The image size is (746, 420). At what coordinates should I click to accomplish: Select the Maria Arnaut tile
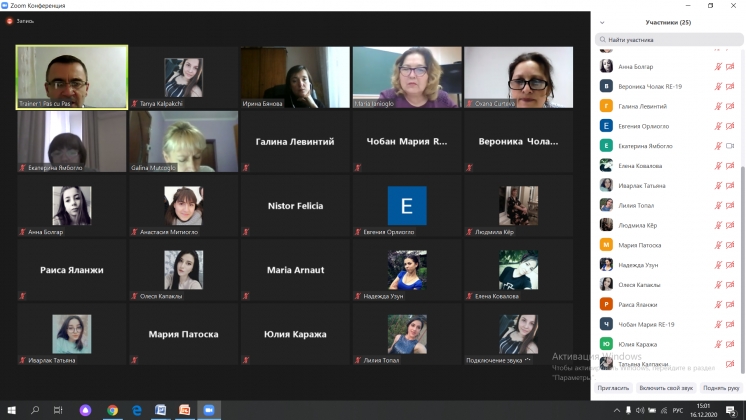295,270
